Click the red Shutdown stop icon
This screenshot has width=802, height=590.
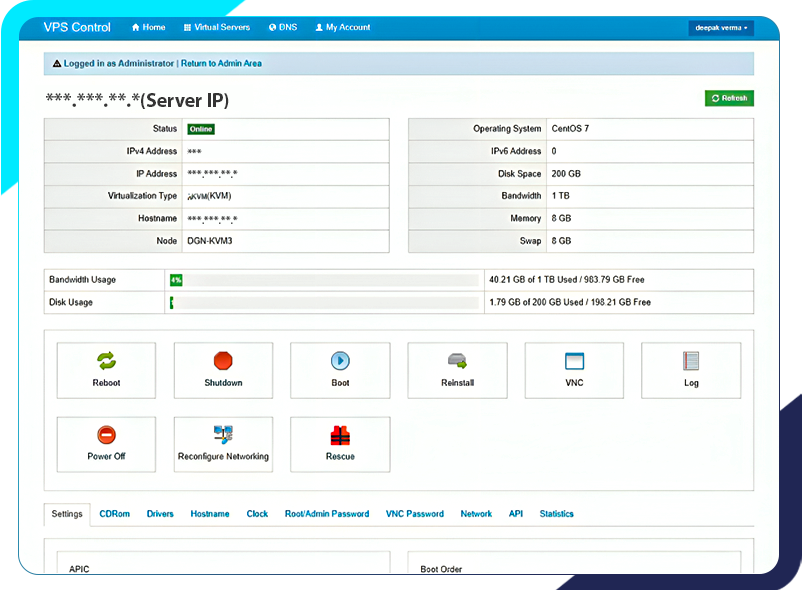(223, 361)
